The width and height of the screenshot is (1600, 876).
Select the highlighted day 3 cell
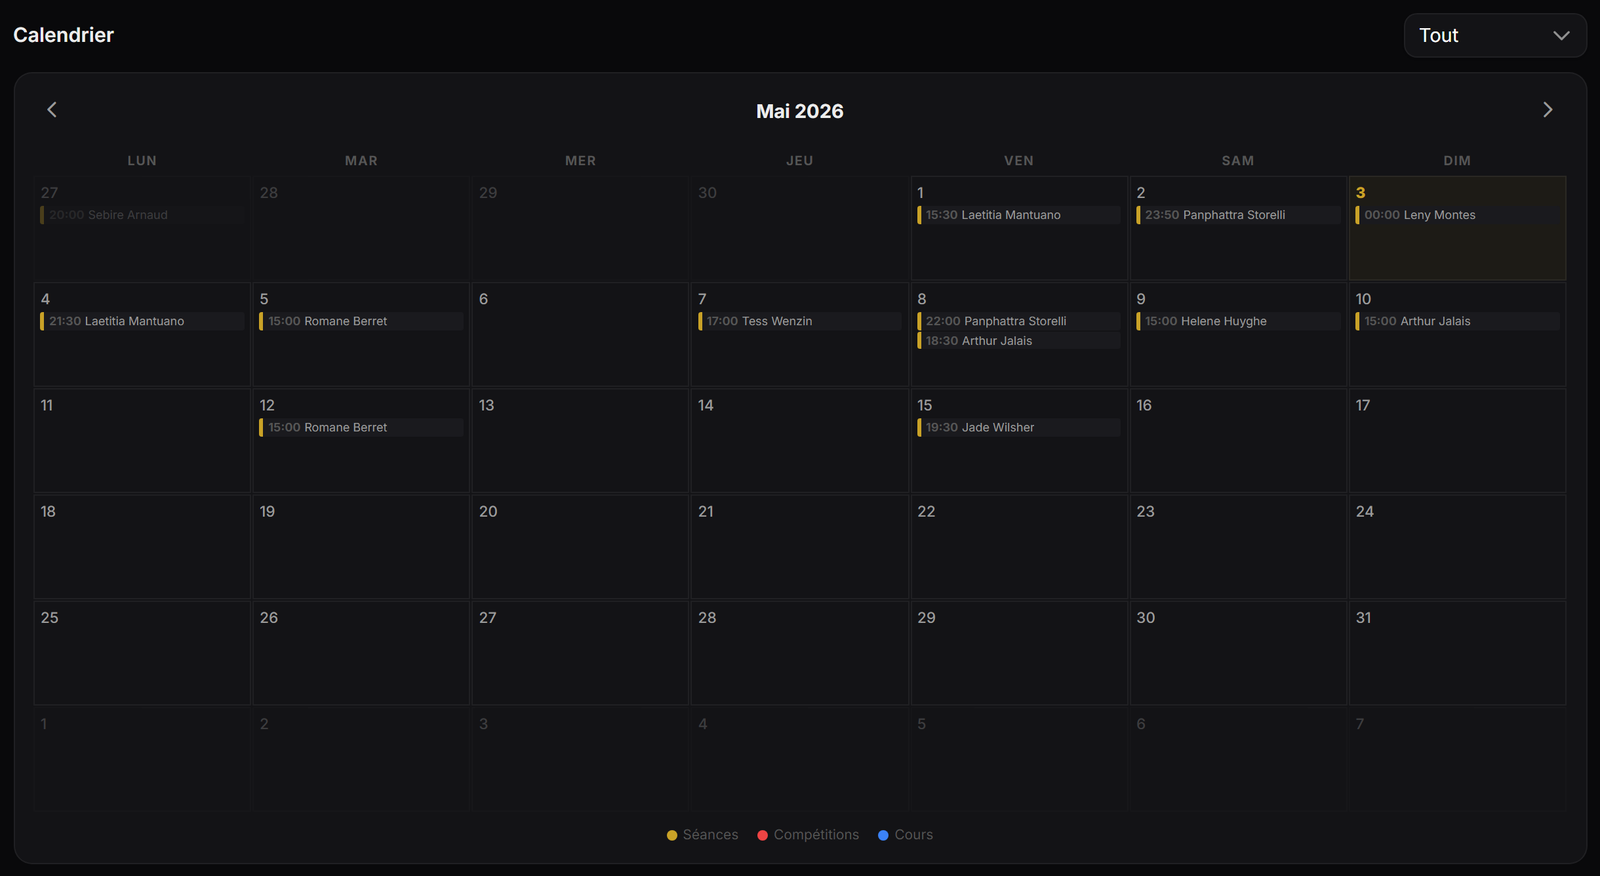coord(1457,228)
